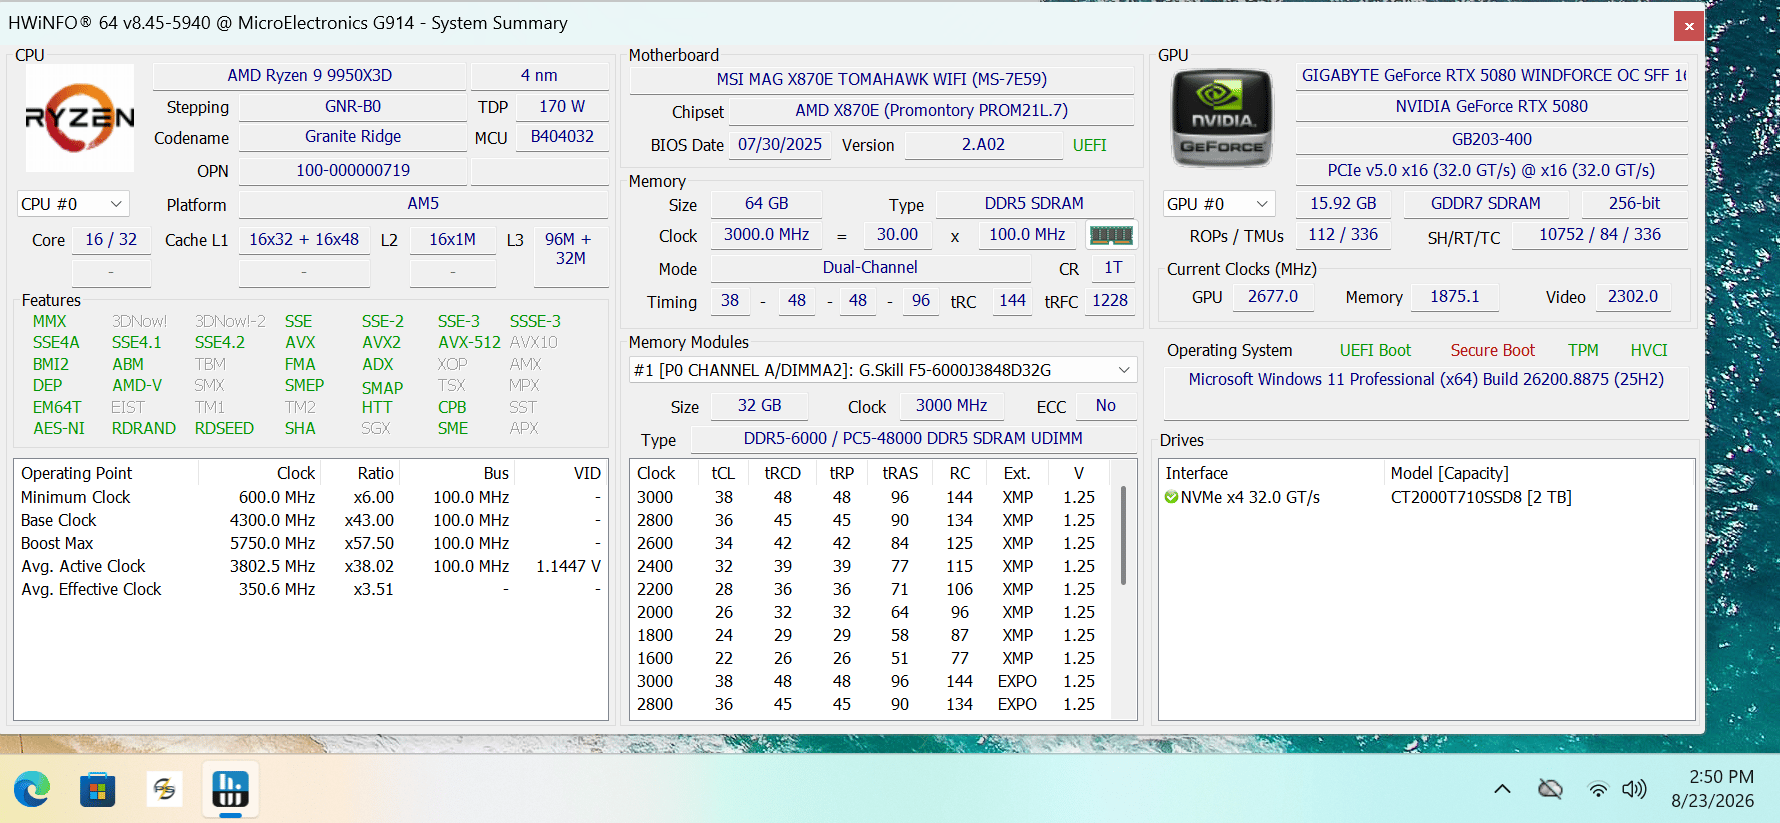Click the 16x1M L2 cache value
Screen dimensions: 1780x823
click(453, 240)
